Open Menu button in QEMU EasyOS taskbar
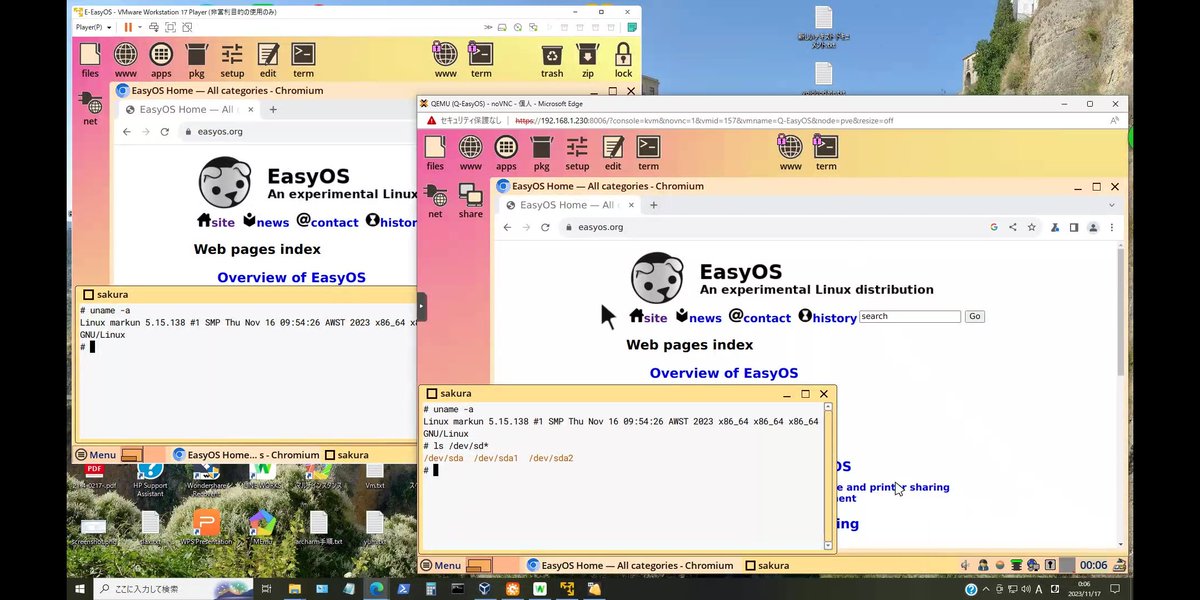The width and height of the screenshot is (1200, 600). 441,565
